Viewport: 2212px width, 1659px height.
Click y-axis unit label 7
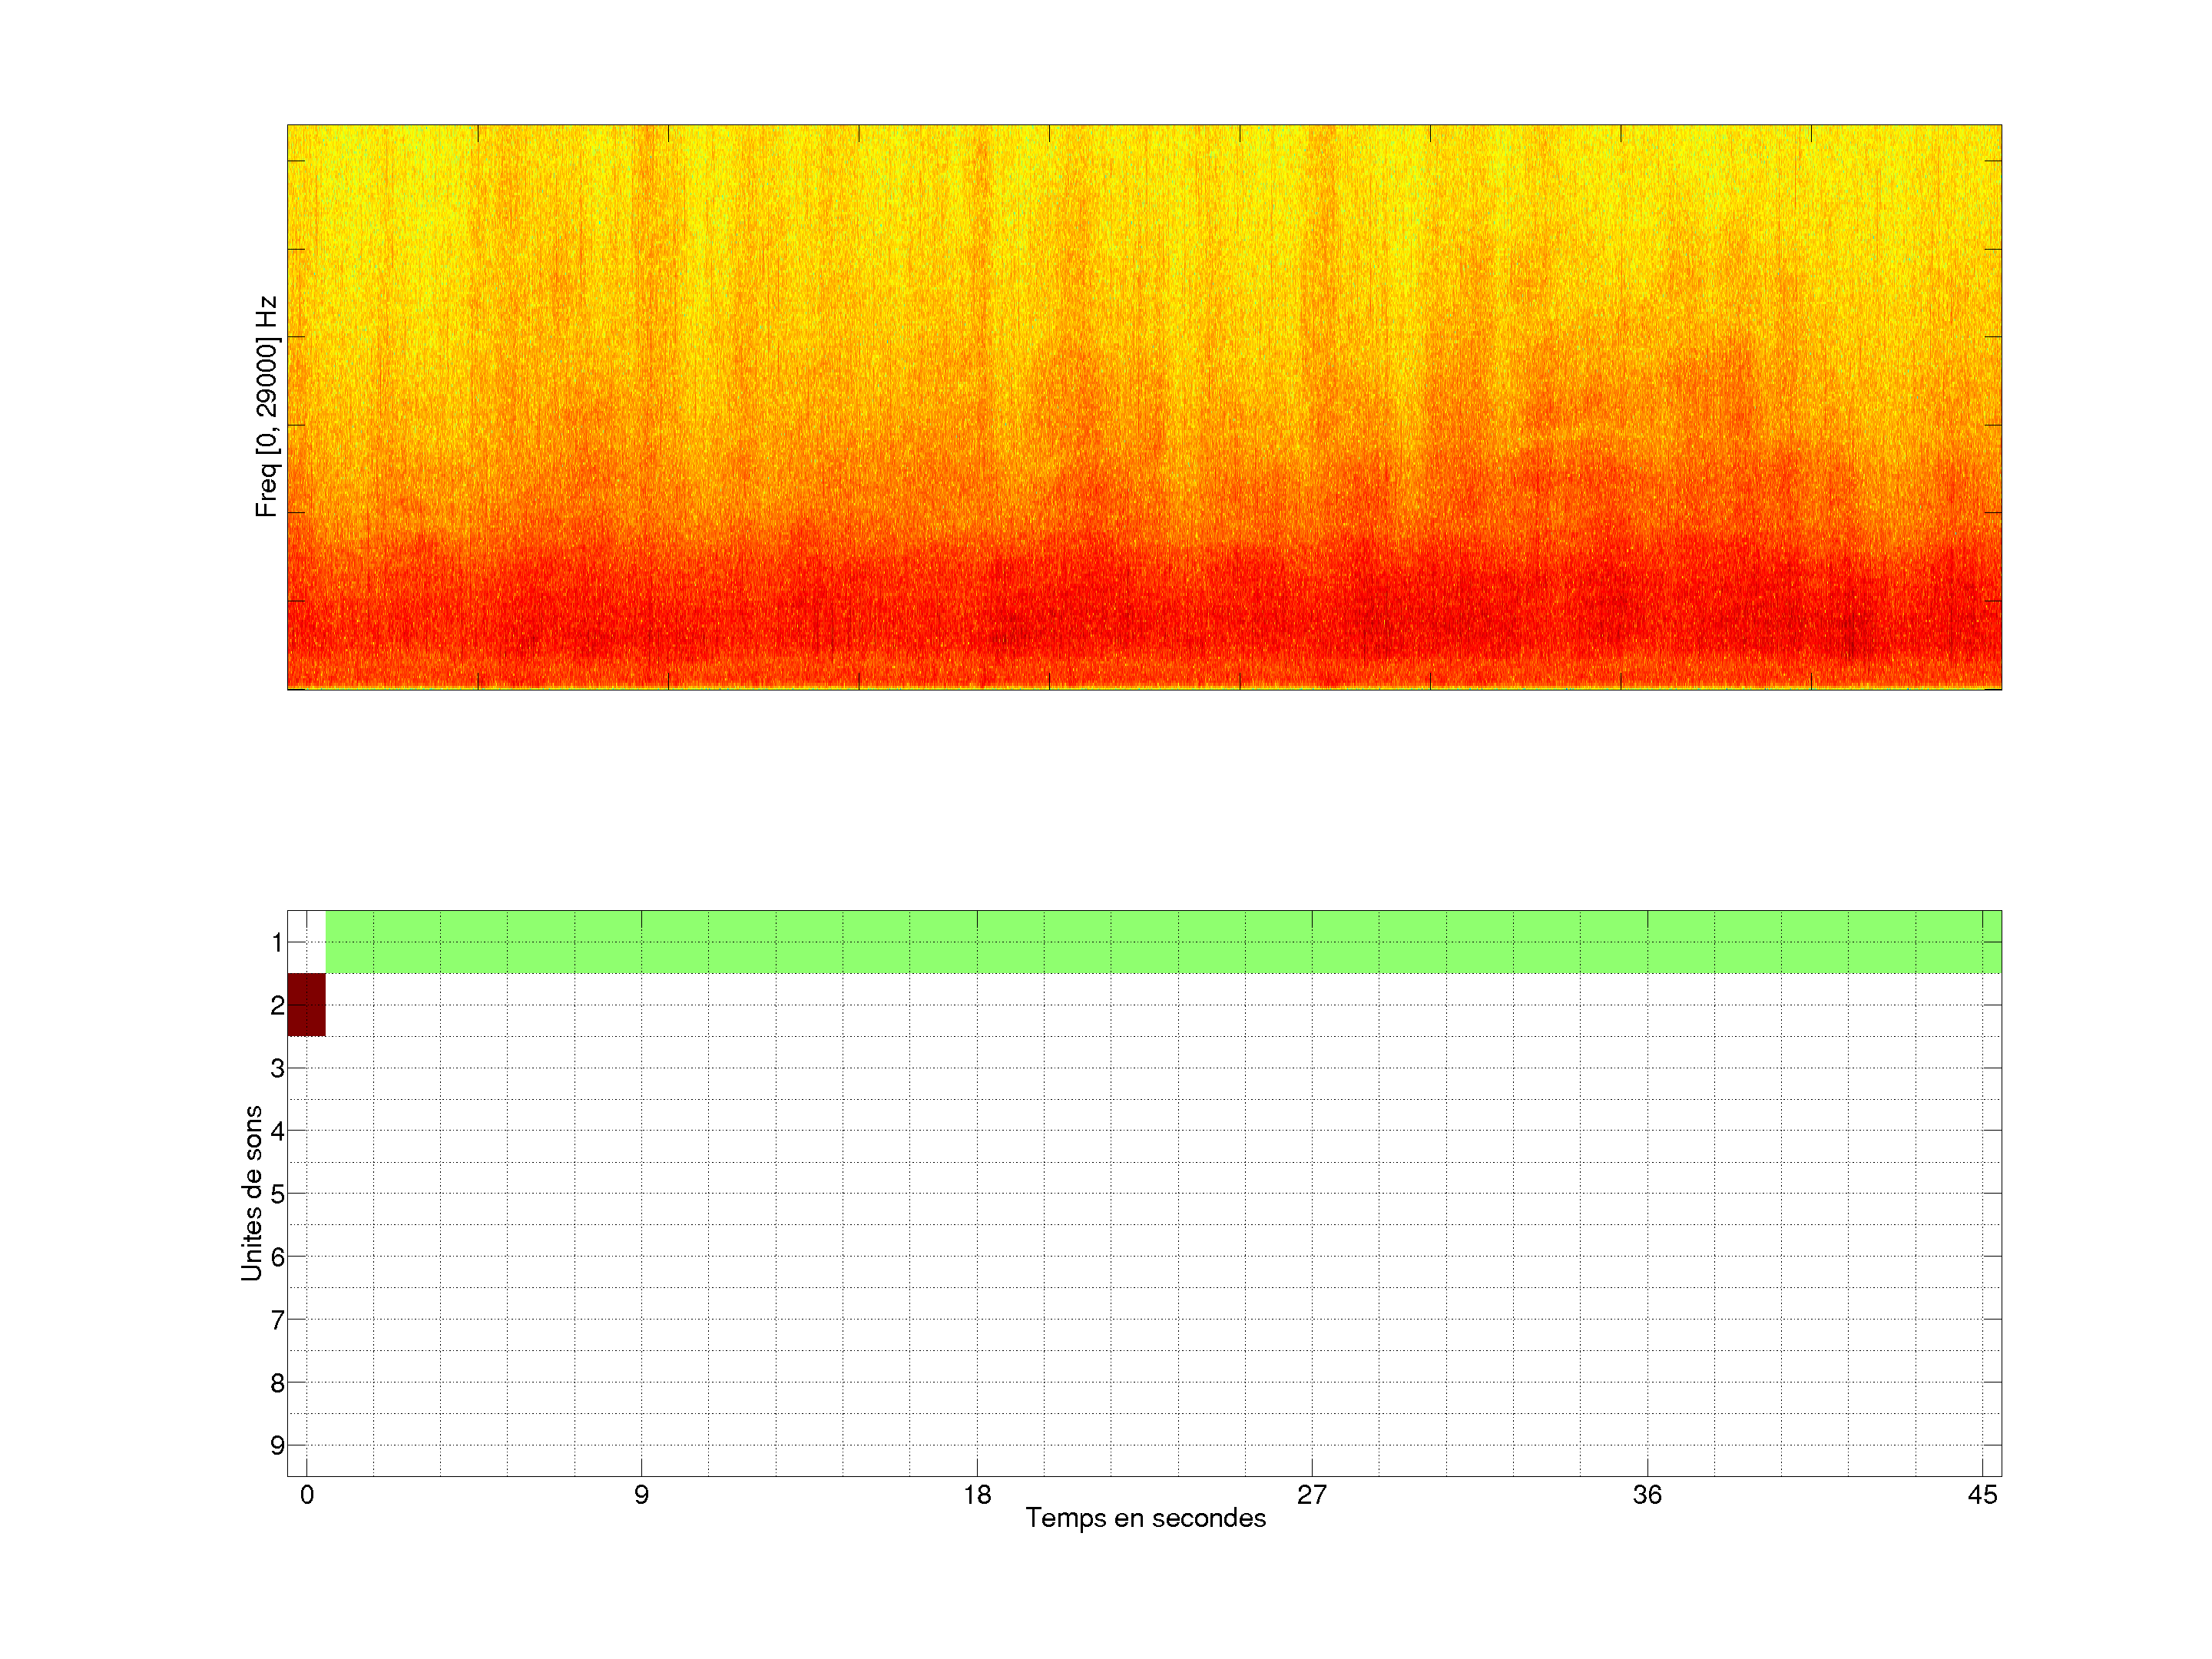(277, 1320)
